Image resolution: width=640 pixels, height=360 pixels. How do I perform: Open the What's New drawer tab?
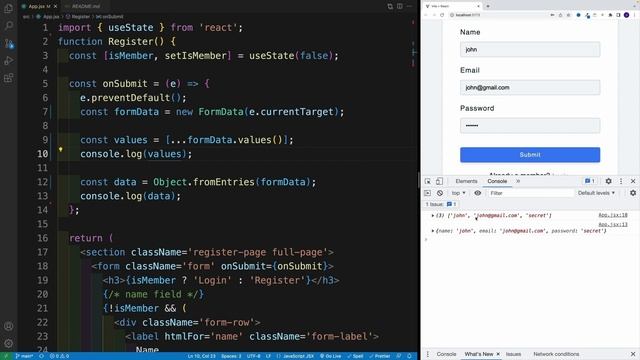pyautogui.click(x=479, y=354)
